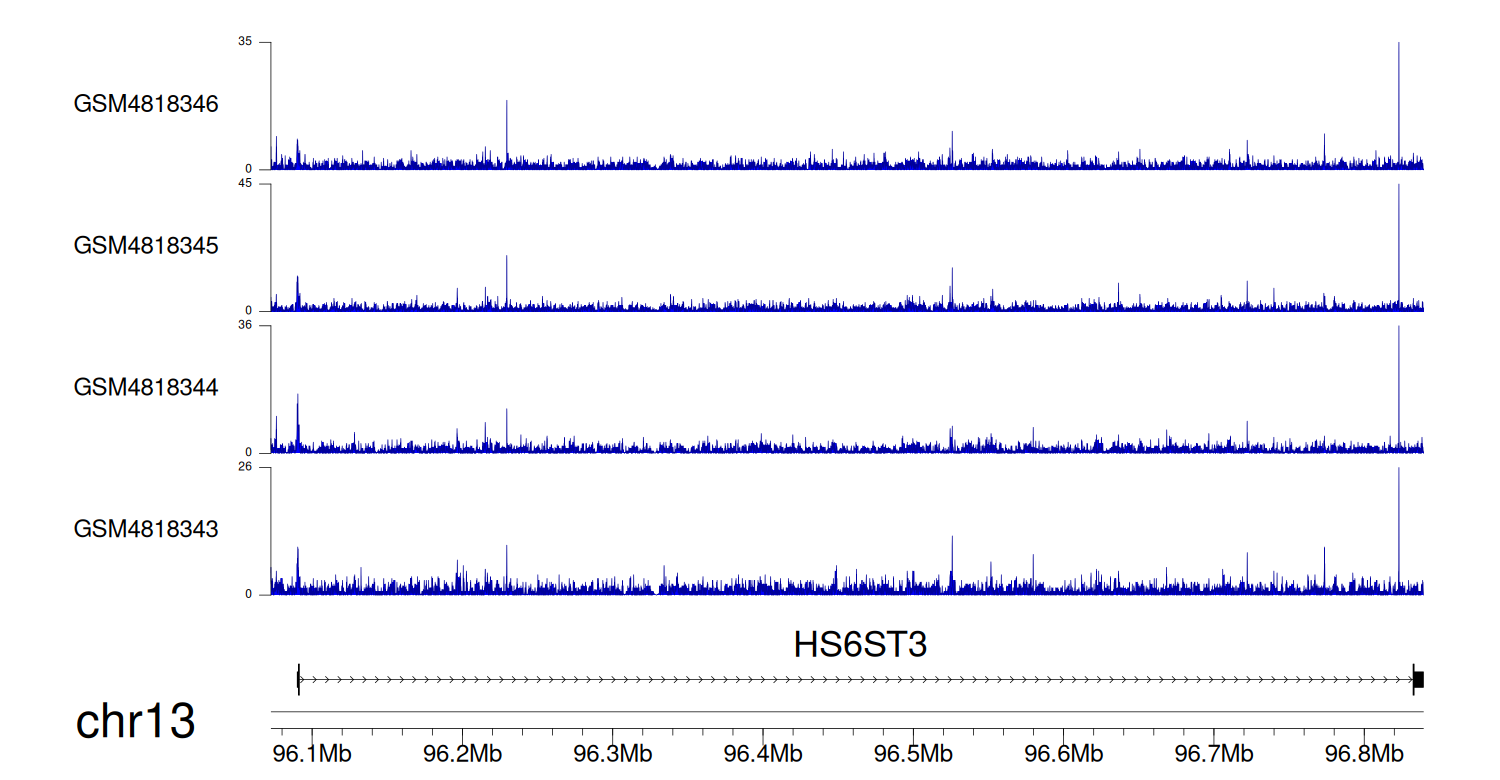
Task: Select the GSM4818343 track name
Action: click(146, 529)
